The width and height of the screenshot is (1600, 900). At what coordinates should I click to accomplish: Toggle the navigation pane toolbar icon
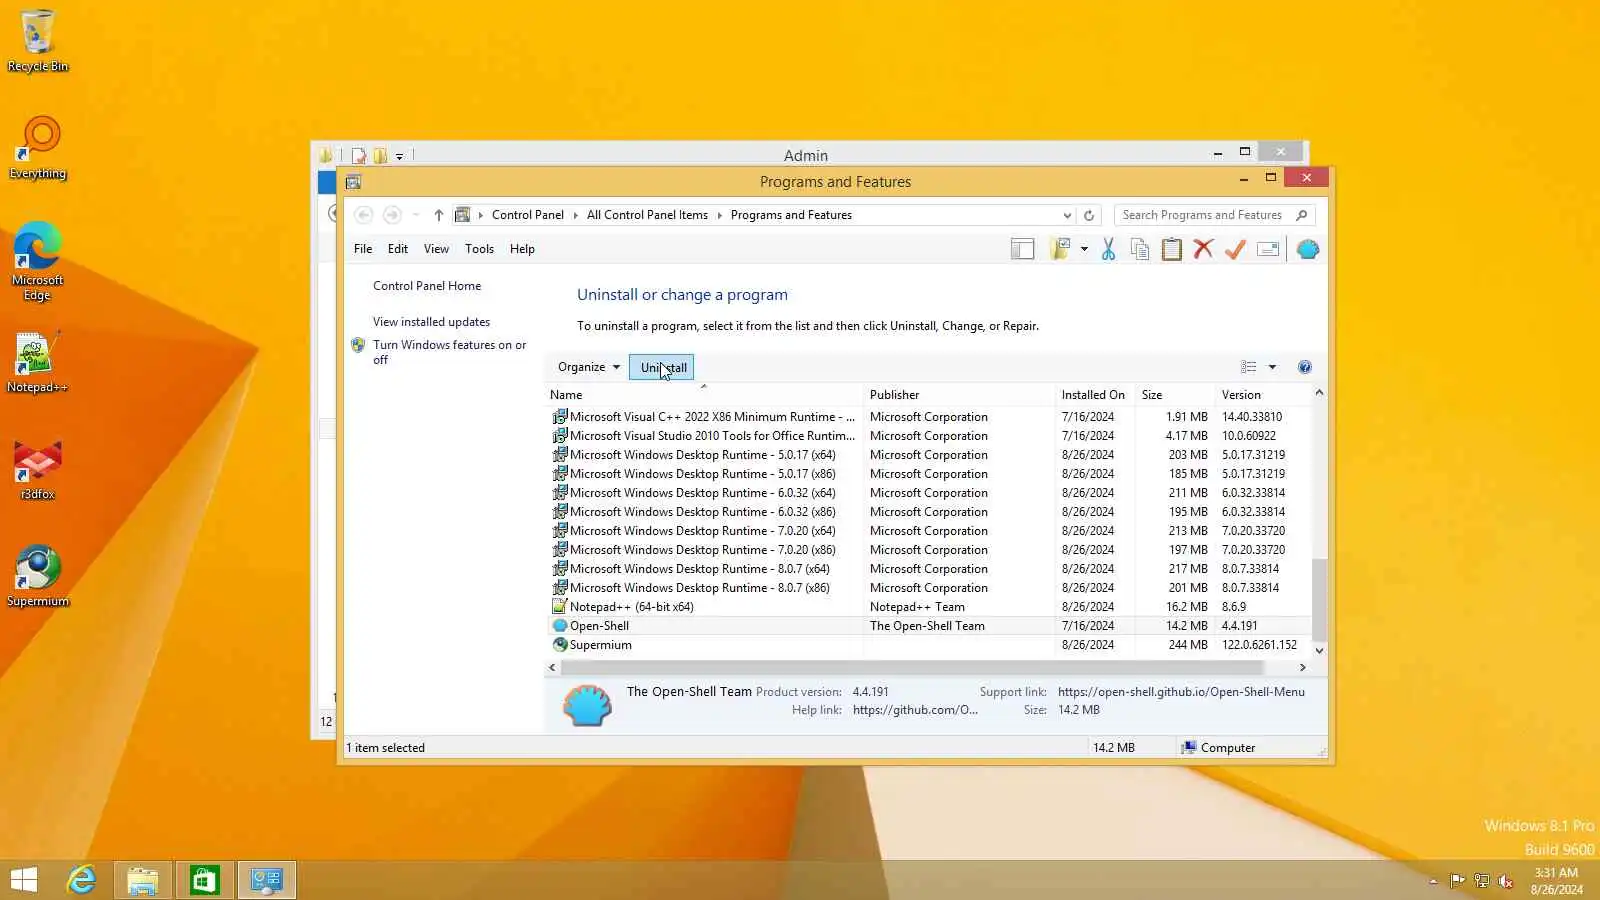point(1022,249)
